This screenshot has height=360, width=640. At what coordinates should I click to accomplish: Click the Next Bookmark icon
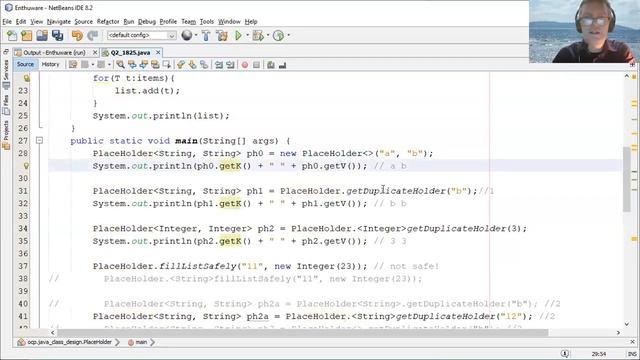click(x=192, y=64)
